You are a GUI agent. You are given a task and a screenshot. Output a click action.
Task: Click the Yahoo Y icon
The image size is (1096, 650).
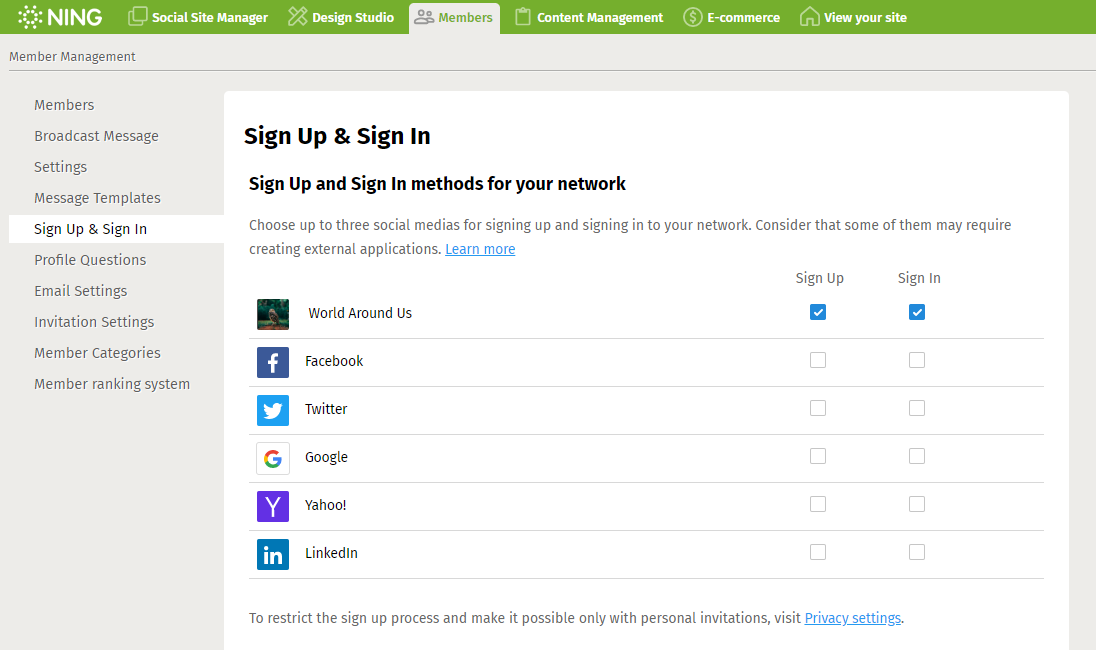pyautogui.click(x=273, y=506)
